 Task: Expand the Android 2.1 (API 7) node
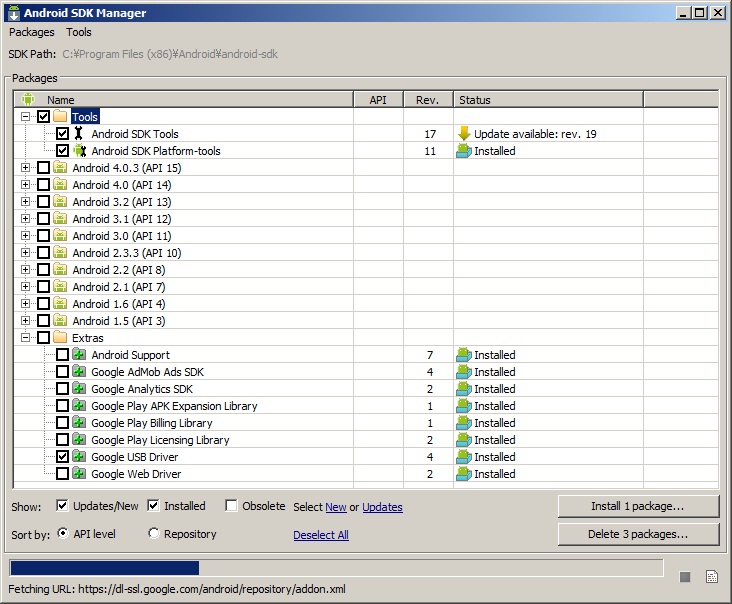click(26, 286)
